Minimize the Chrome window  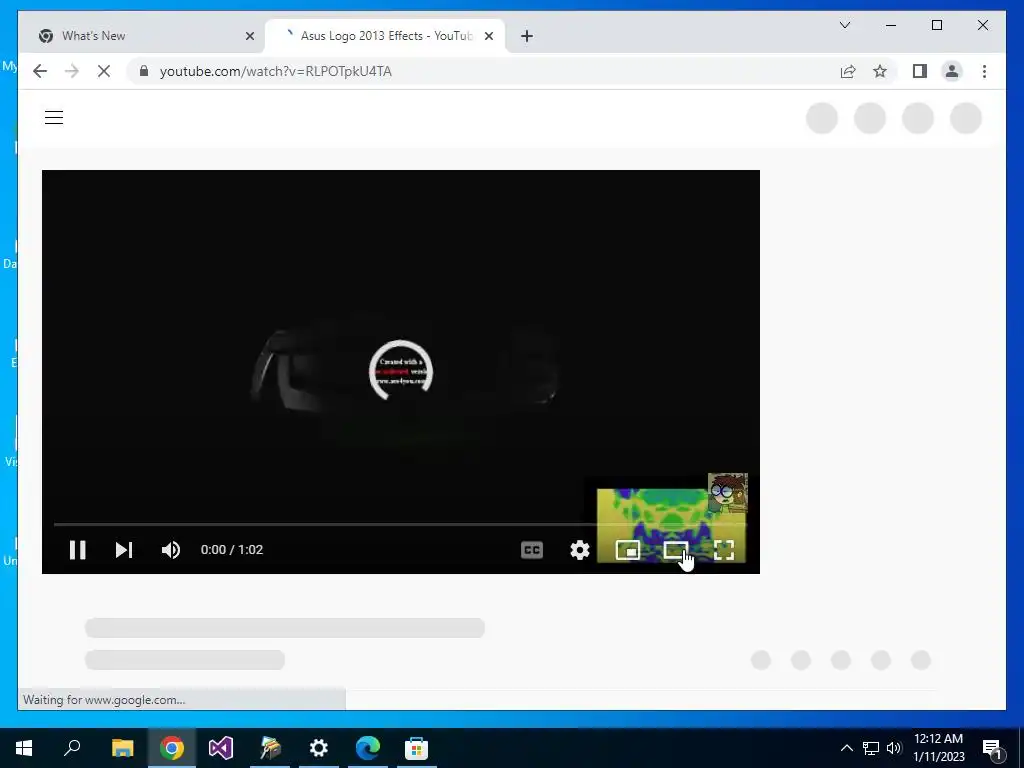click(x=891, y=25)
